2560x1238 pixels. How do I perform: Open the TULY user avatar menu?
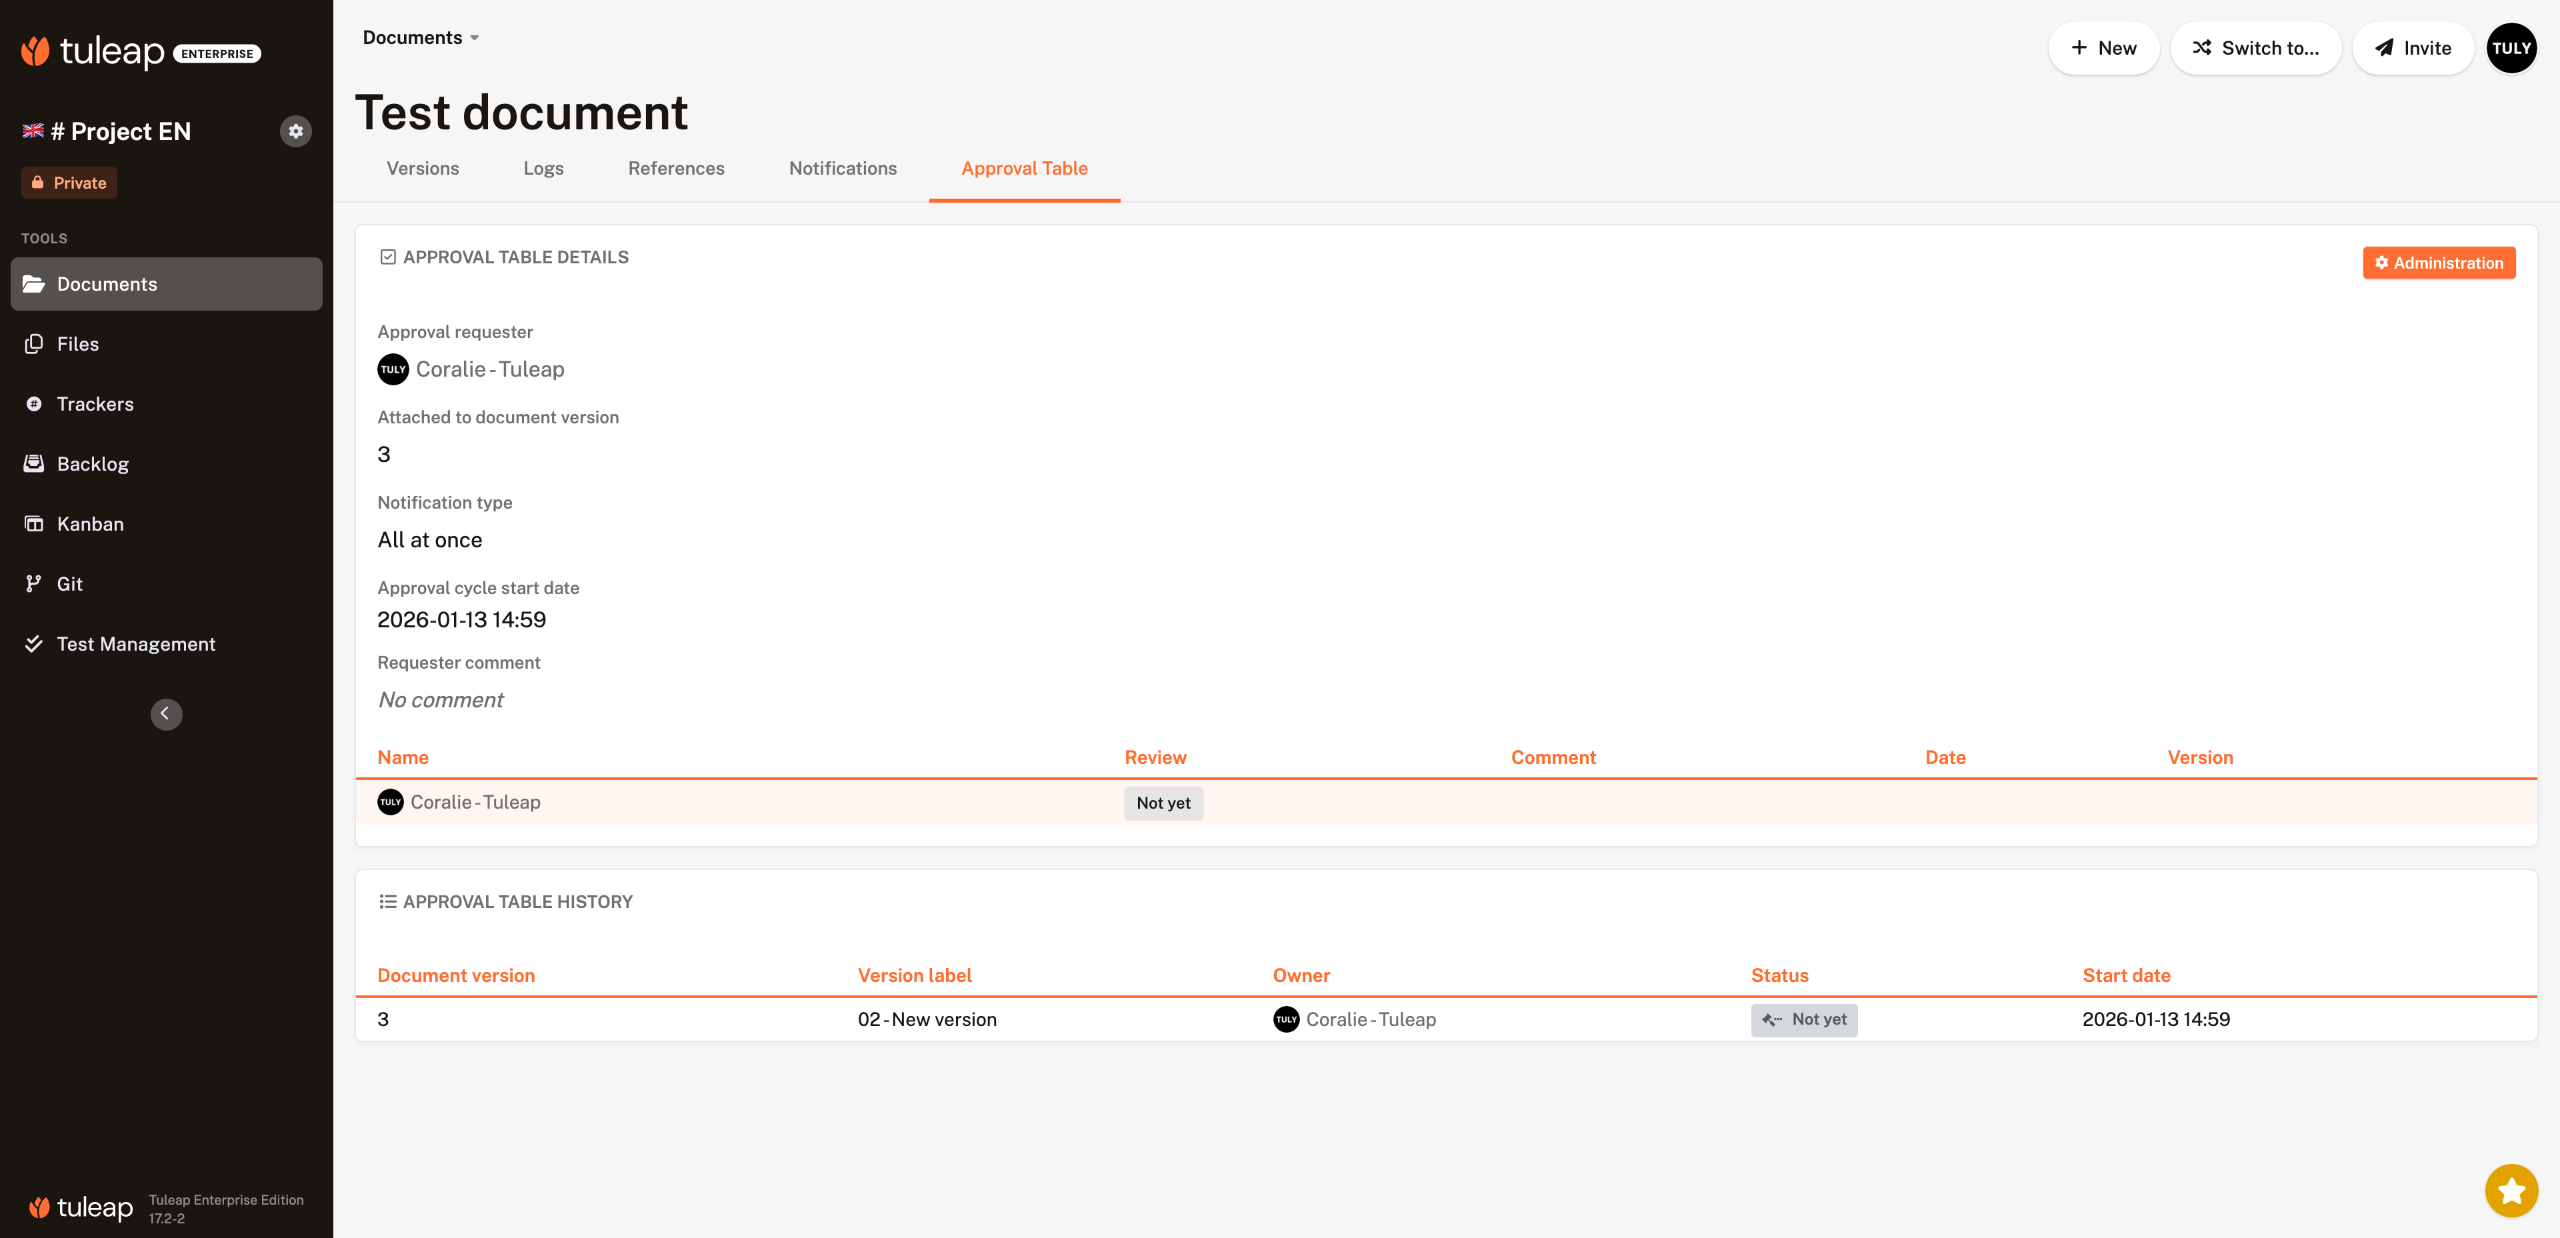click(x=2510, y=48)
